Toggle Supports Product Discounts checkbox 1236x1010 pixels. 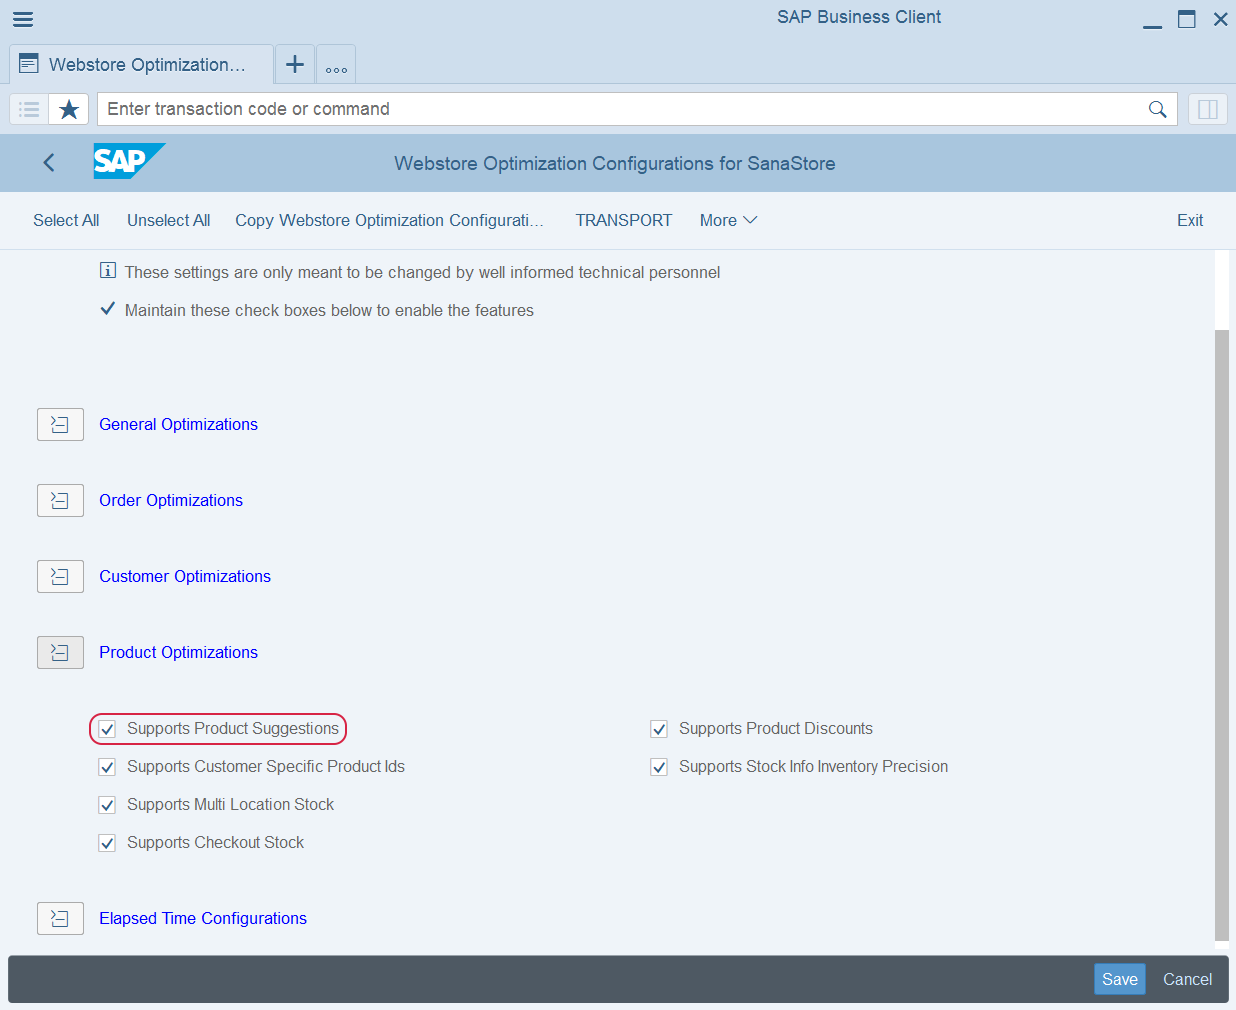(x=659, y=729)
